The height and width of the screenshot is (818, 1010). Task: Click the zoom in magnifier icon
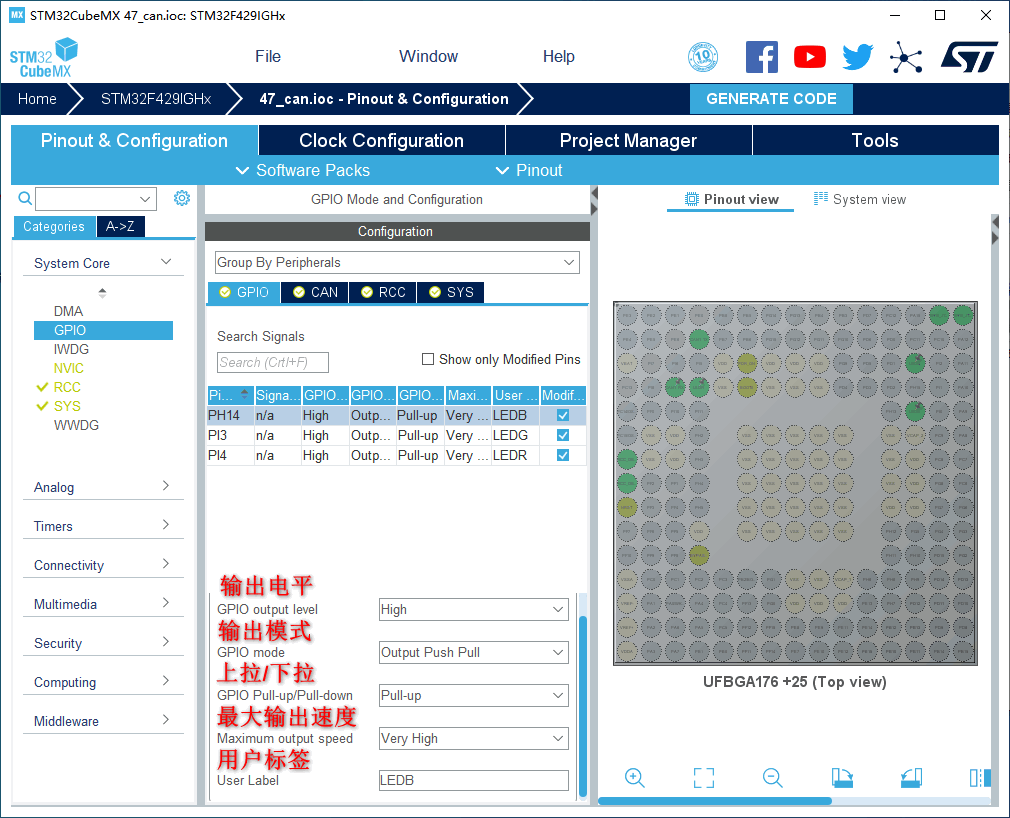point(634,778)
